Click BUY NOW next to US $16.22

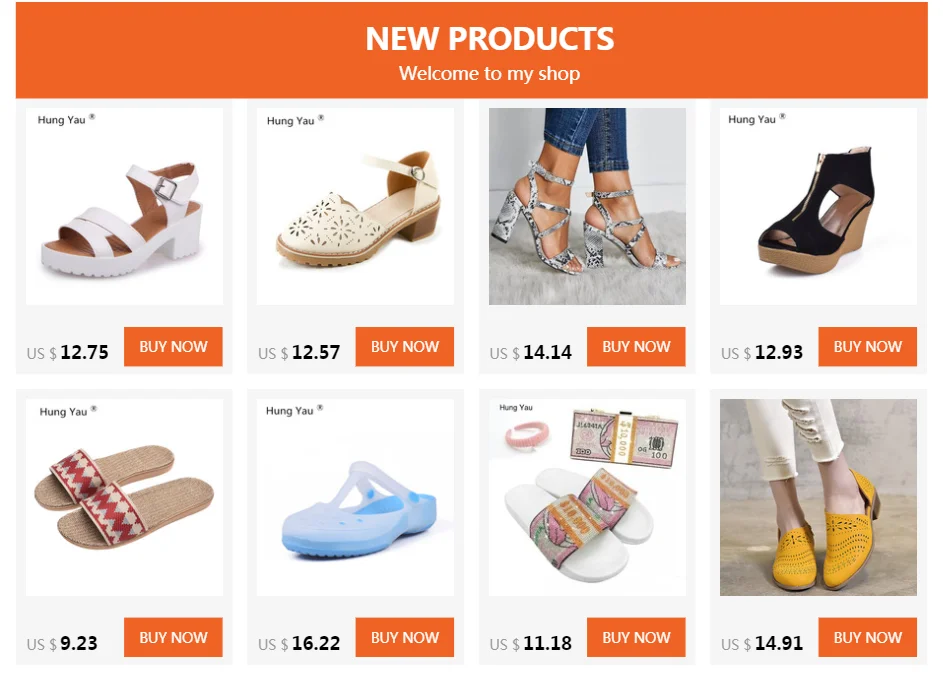(405, 637)
